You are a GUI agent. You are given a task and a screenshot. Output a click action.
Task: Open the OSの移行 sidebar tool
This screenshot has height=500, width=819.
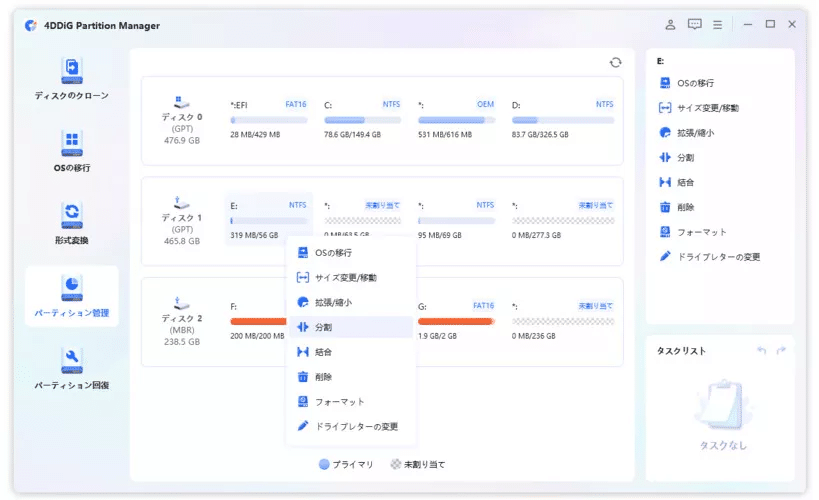(x=72, y=152)
